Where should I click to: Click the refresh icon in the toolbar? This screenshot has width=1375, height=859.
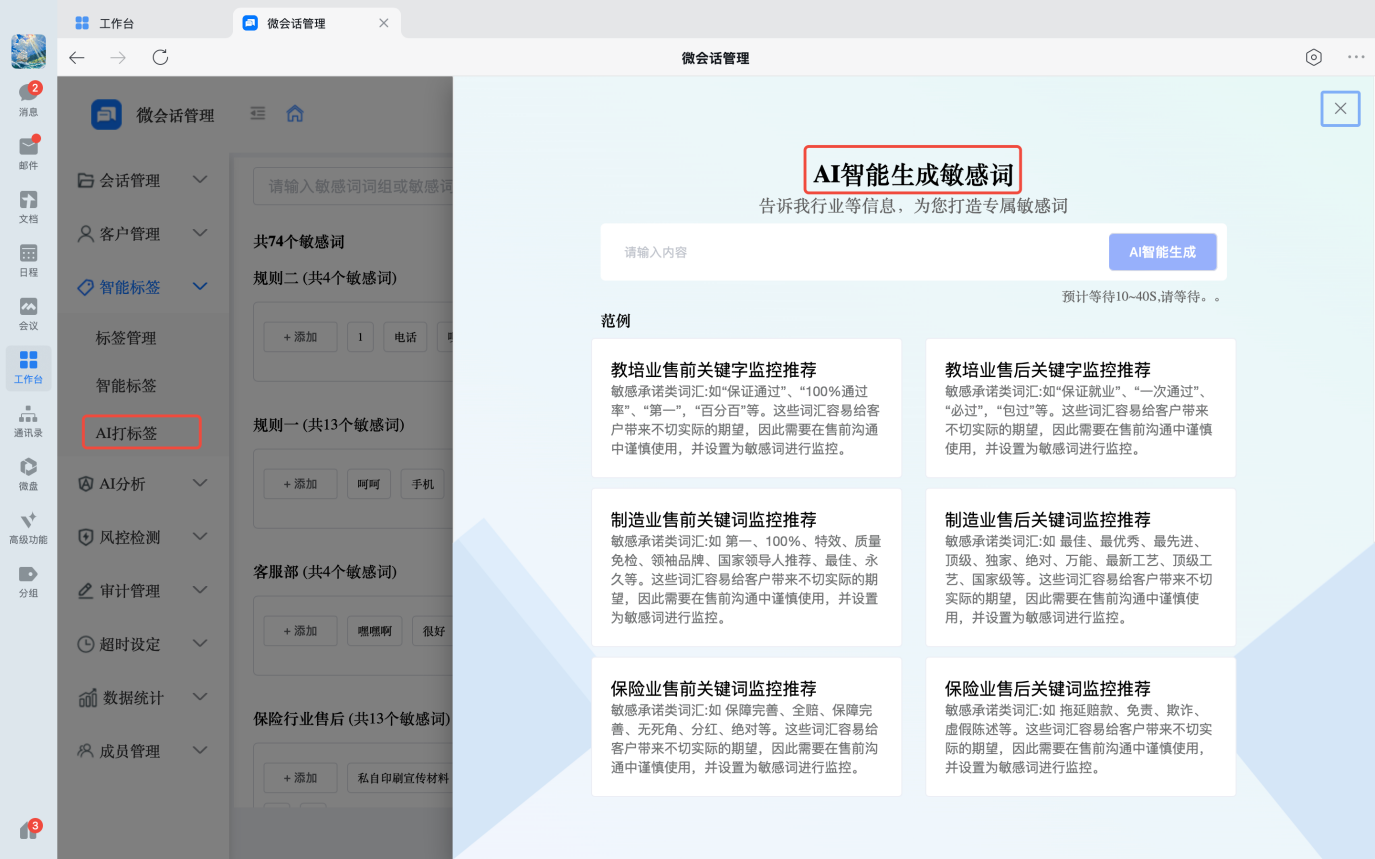click(x=160, y=57)
